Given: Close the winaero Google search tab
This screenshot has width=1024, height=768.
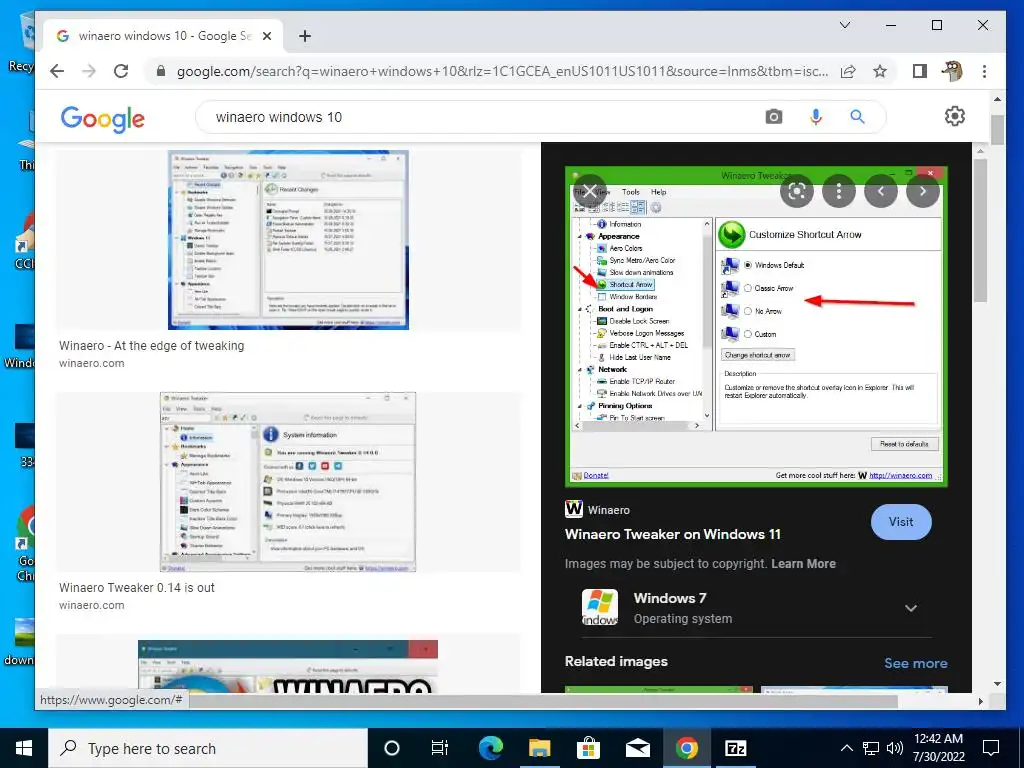Looking at the screenshot, I should click(x=266, y=36).
